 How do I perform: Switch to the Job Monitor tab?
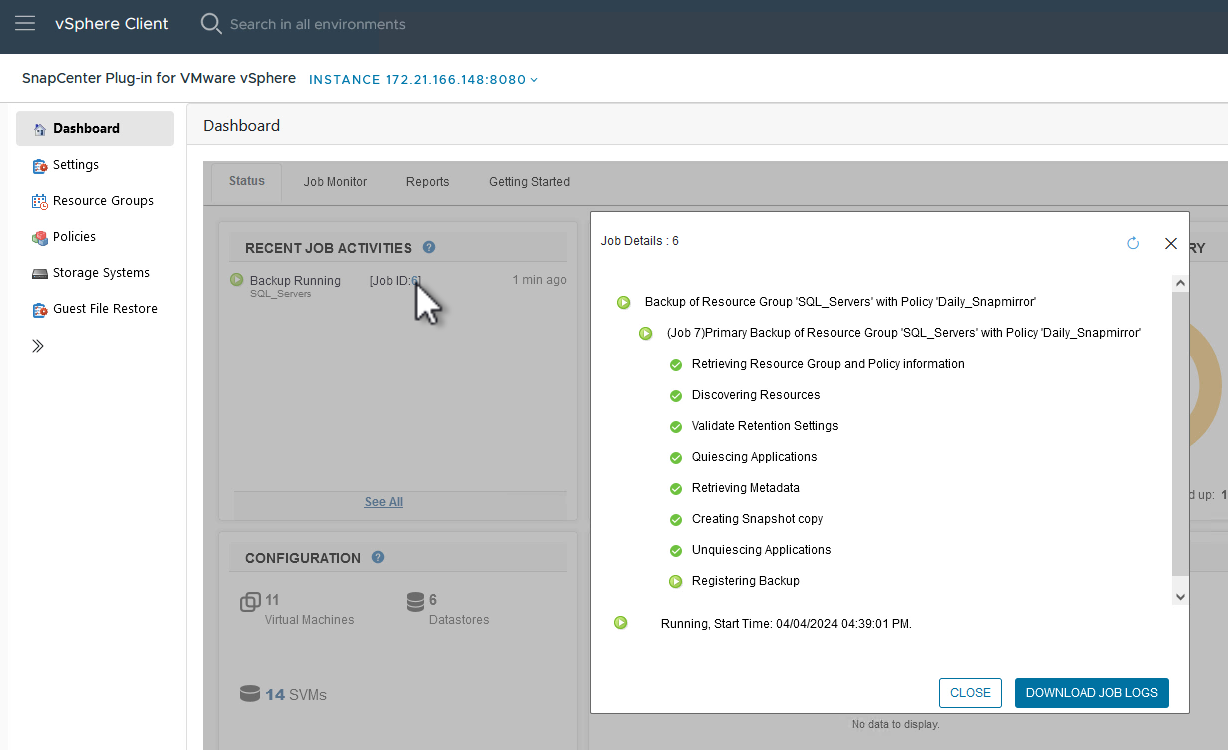335,181
